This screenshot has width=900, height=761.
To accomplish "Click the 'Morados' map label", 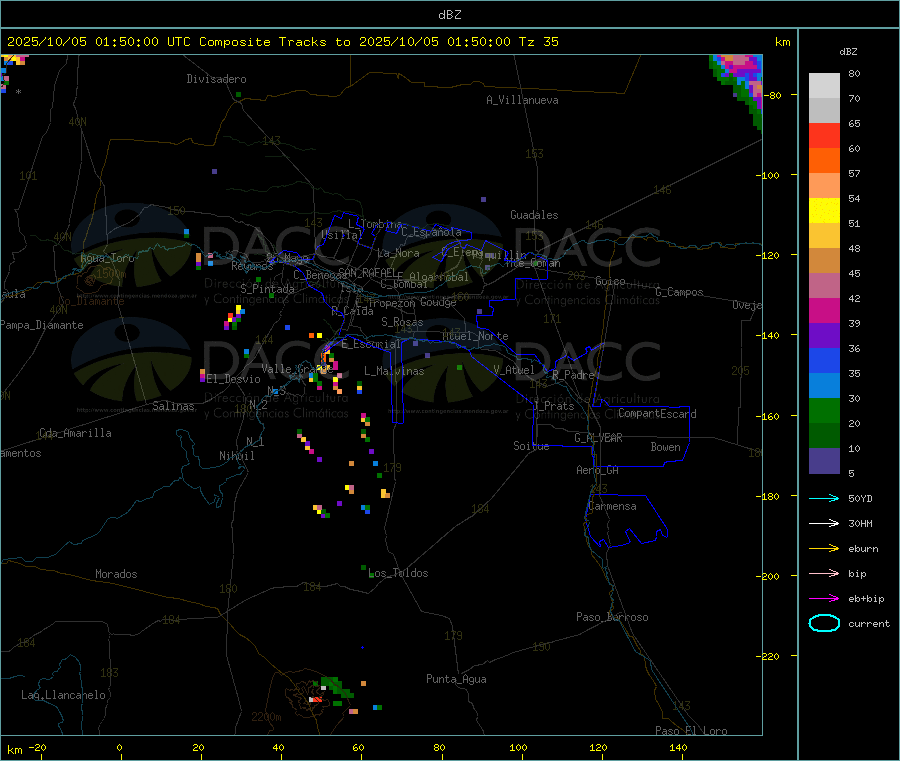I will (116, 574).
